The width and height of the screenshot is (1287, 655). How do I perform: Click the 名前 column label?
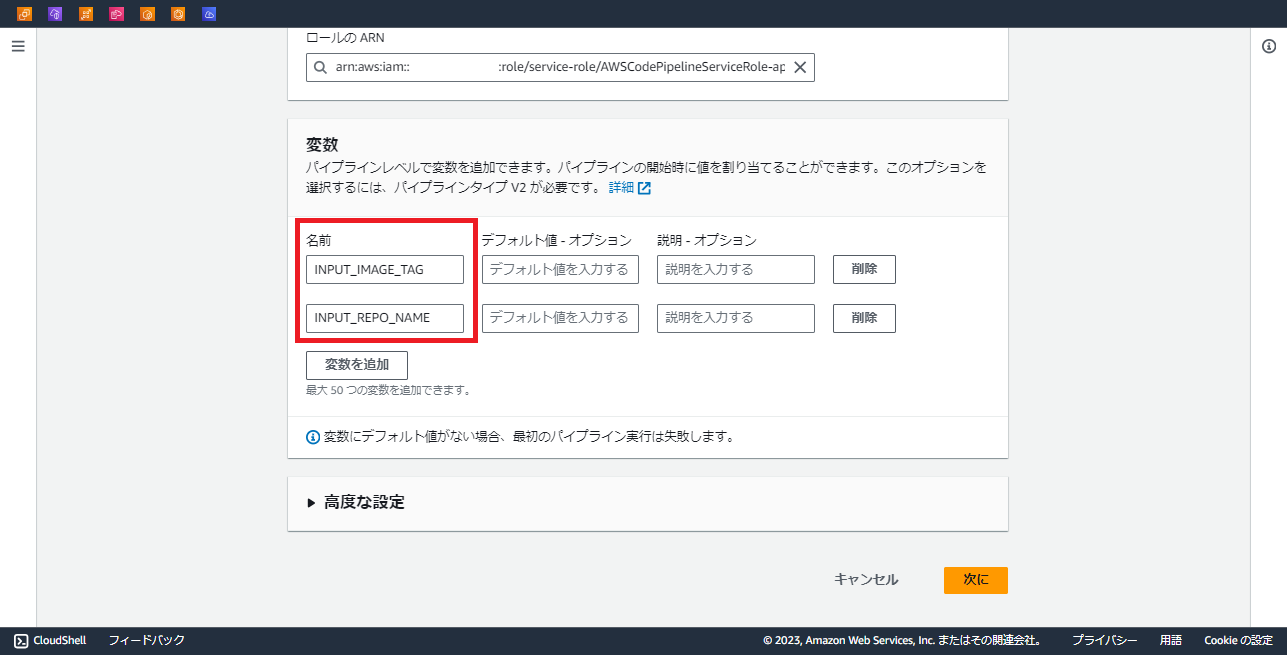tap(319, 240)
